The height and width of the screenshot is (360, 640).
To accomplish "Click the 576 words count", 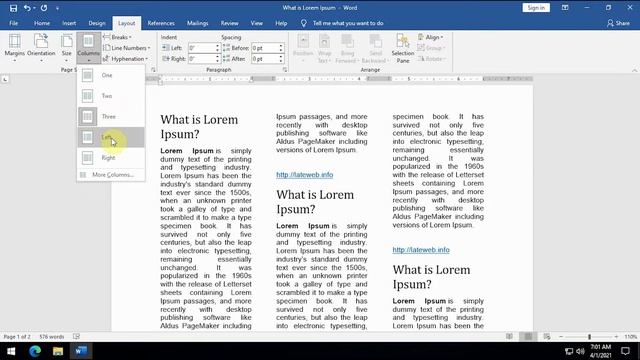I will (51, 337).
